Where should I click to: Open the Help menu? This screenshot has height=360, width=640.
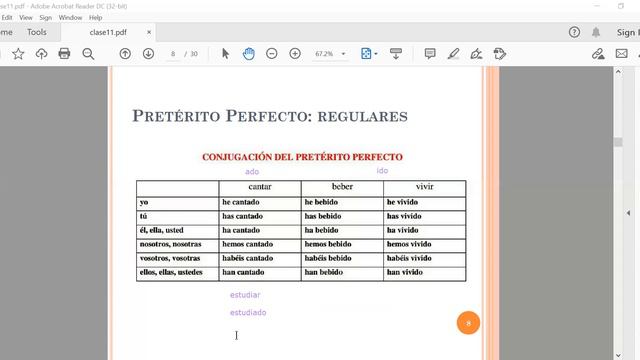click(96, 18)
